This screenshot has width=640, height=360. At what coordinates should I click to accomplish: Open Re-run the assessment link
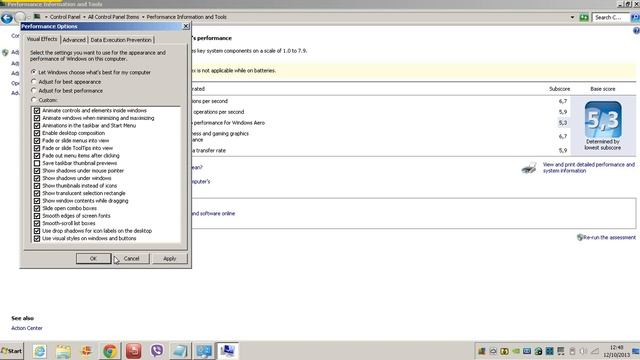pyautogui.click(x=609, y=238)
